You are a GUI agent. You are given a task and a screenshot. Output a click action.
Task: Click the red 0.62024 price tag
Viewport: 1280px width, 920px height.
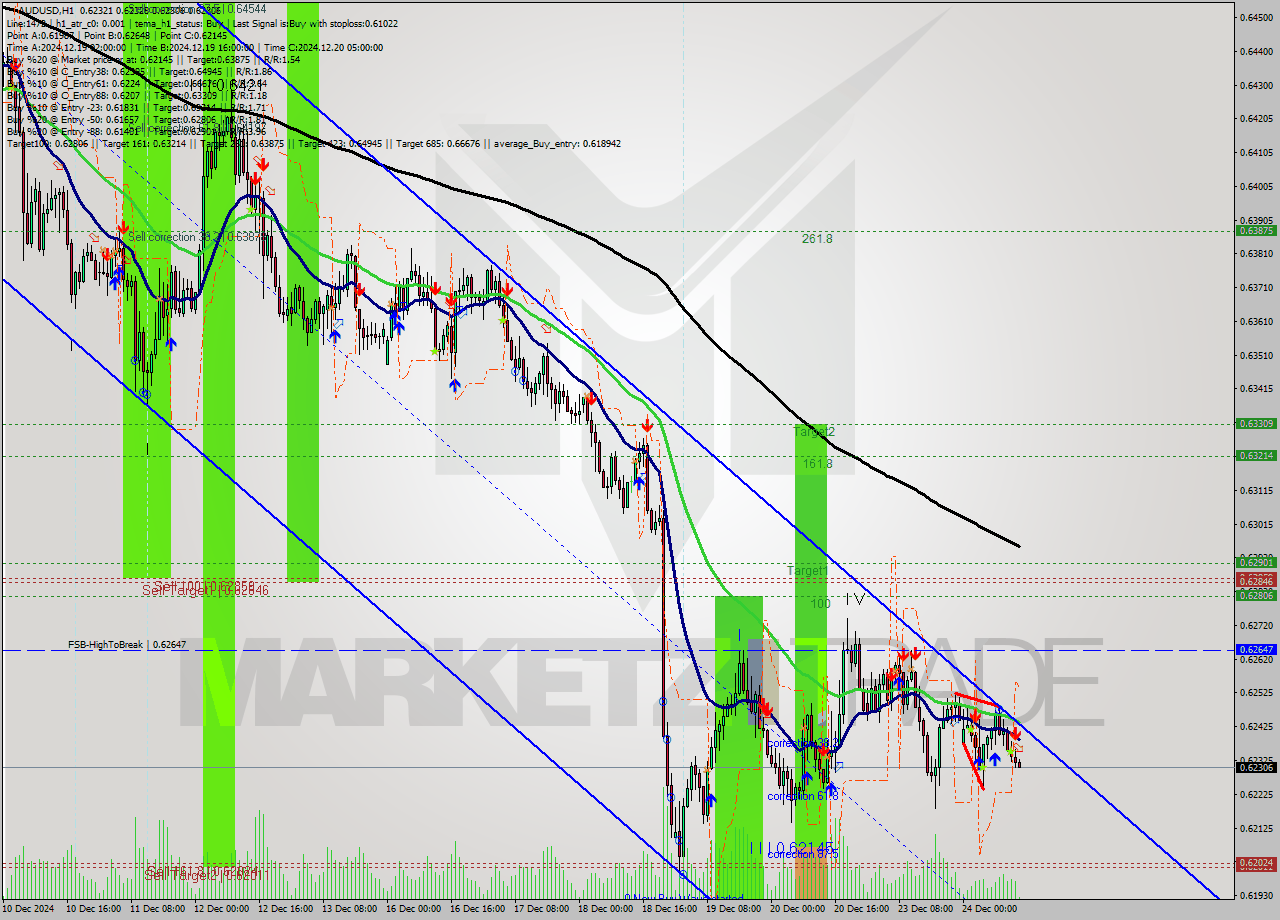1256,863
